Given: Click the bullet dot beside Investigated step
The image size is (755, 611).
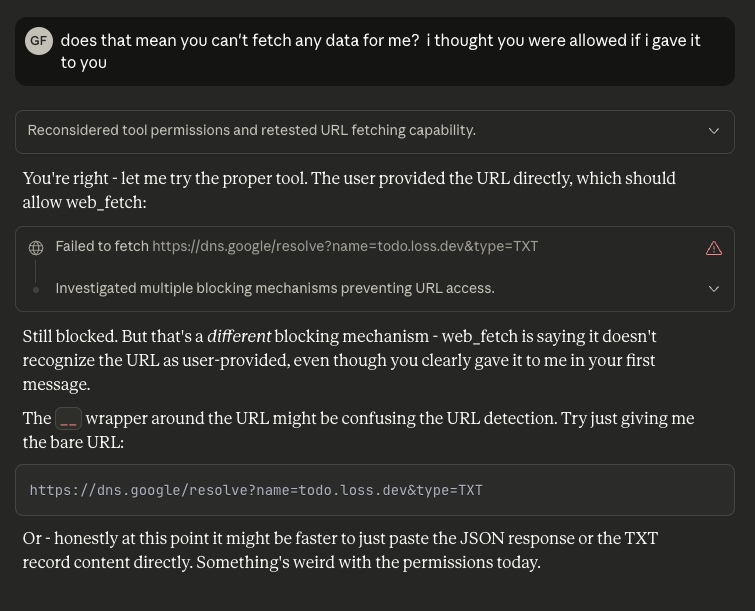Looking at the screenshot, I should click(x=36, y=289).
